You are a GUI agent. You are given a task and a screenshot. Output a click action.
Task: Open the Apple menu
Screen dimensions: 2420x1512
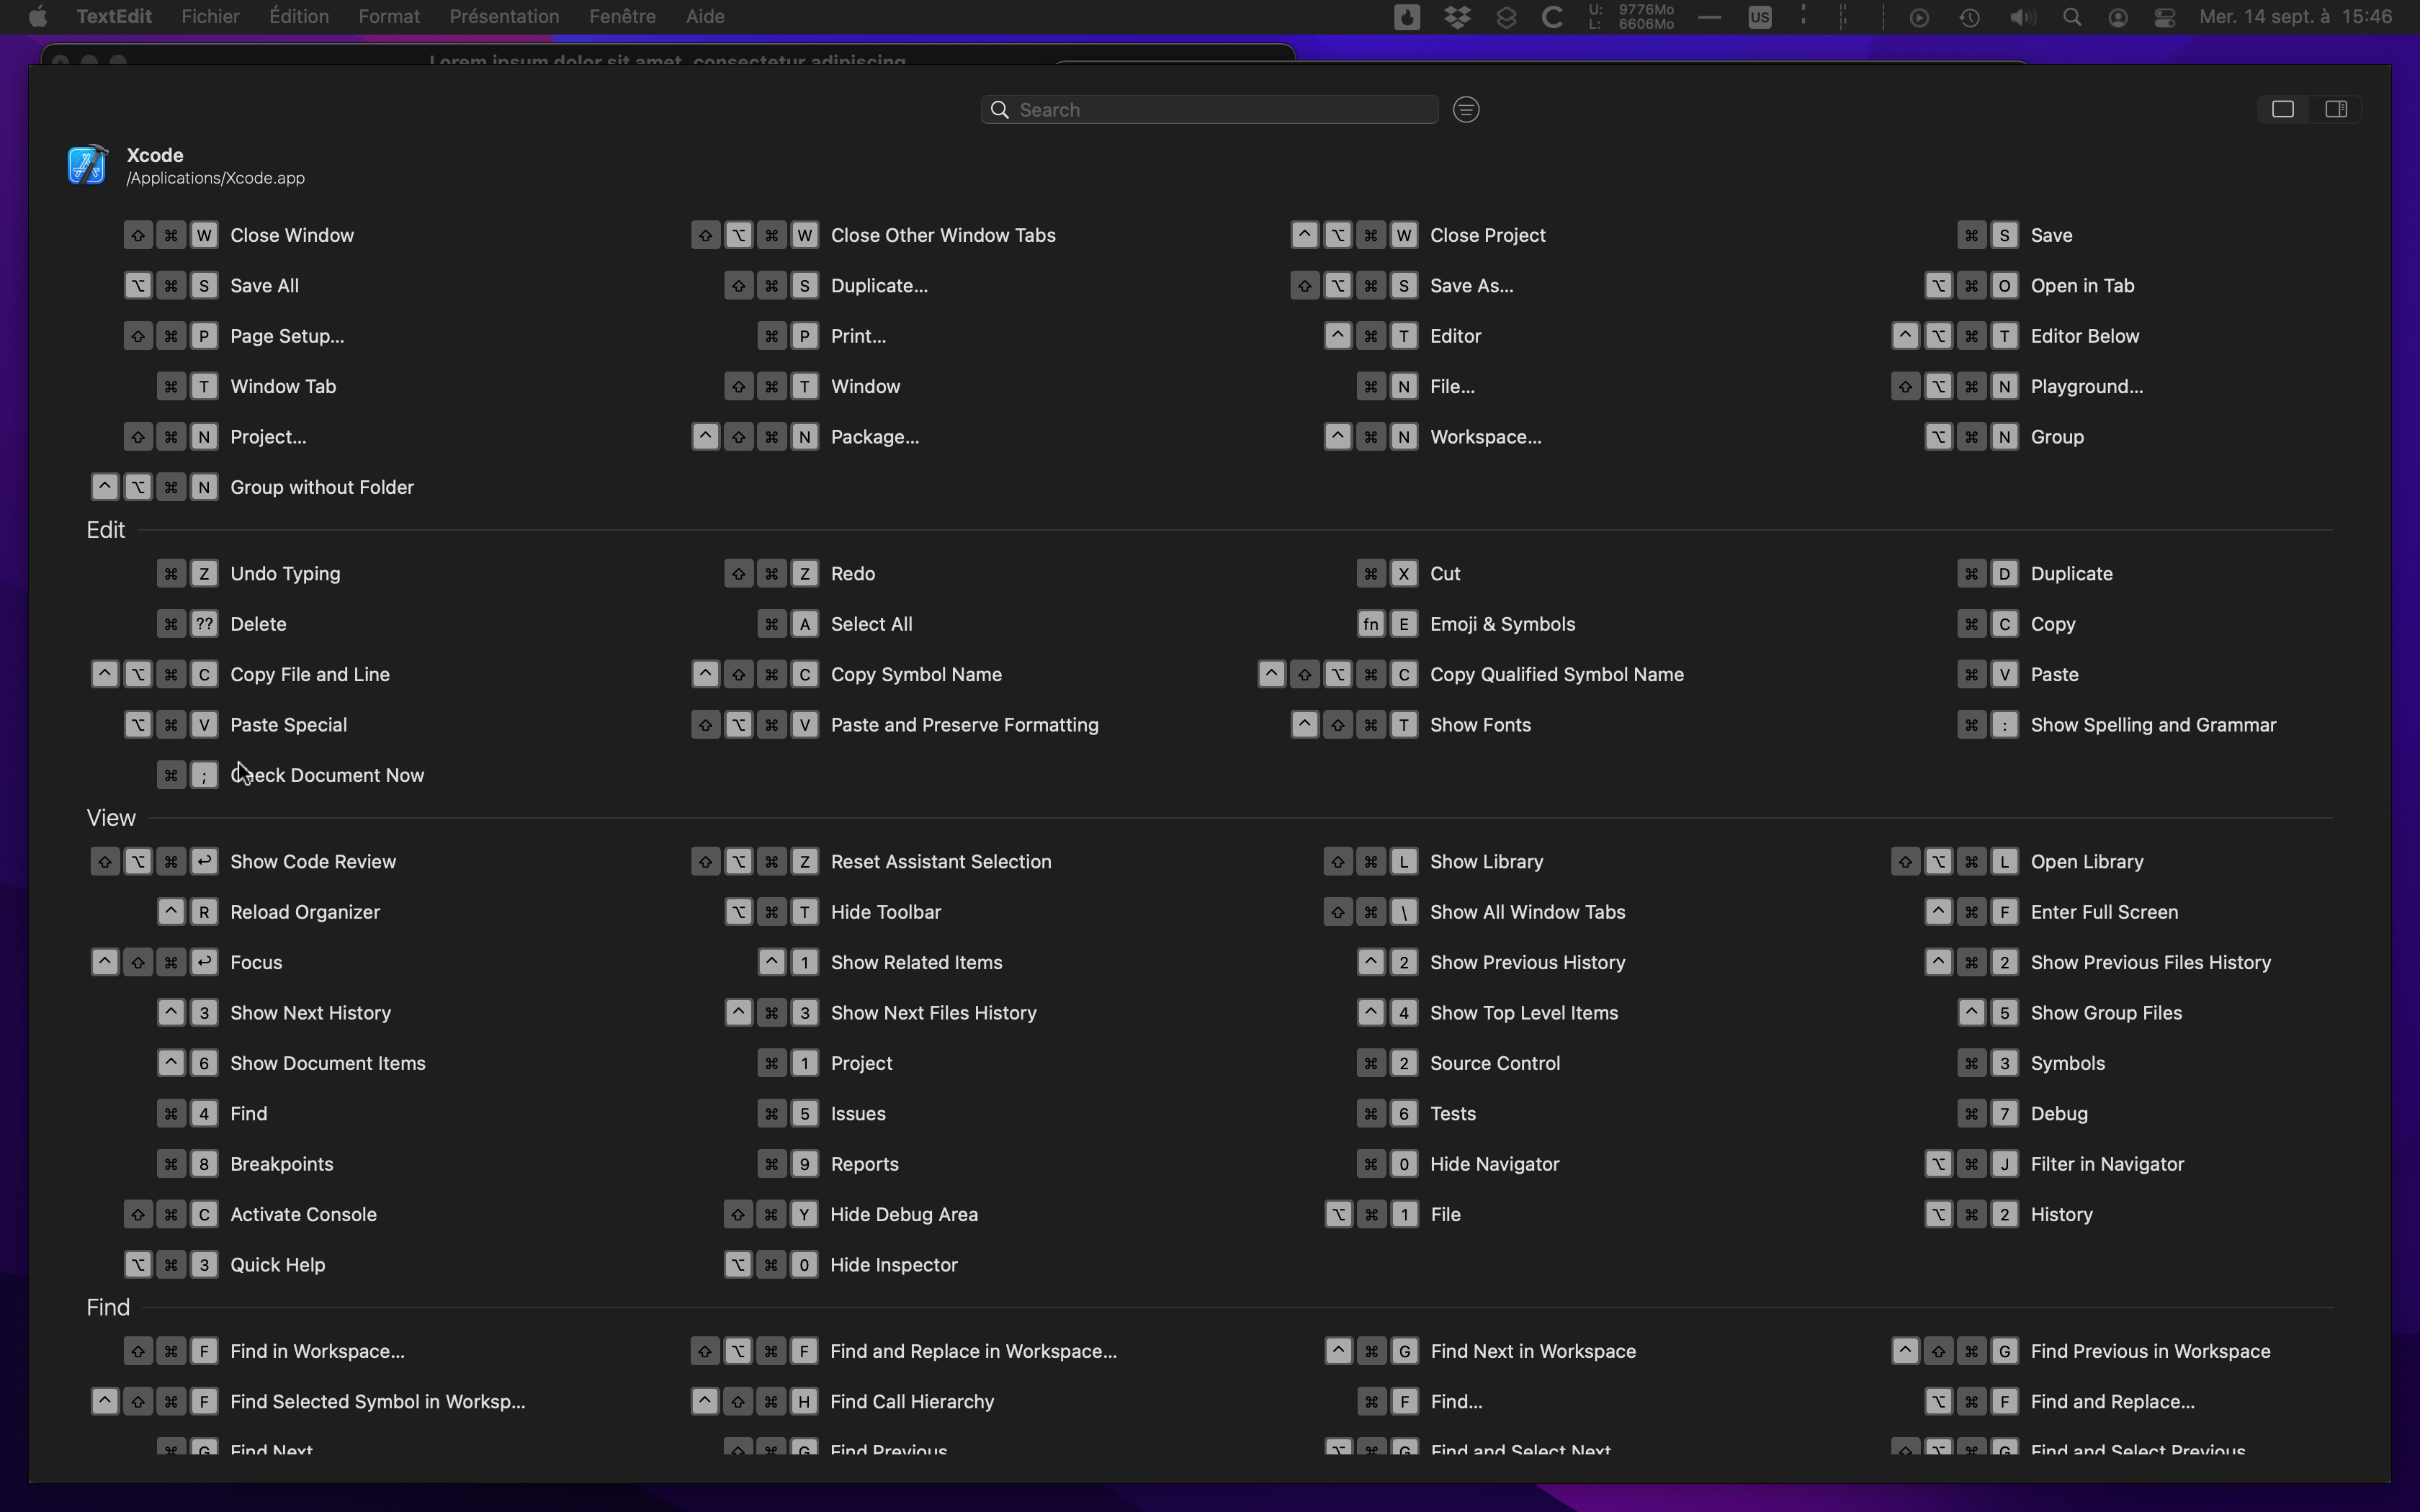38,17
